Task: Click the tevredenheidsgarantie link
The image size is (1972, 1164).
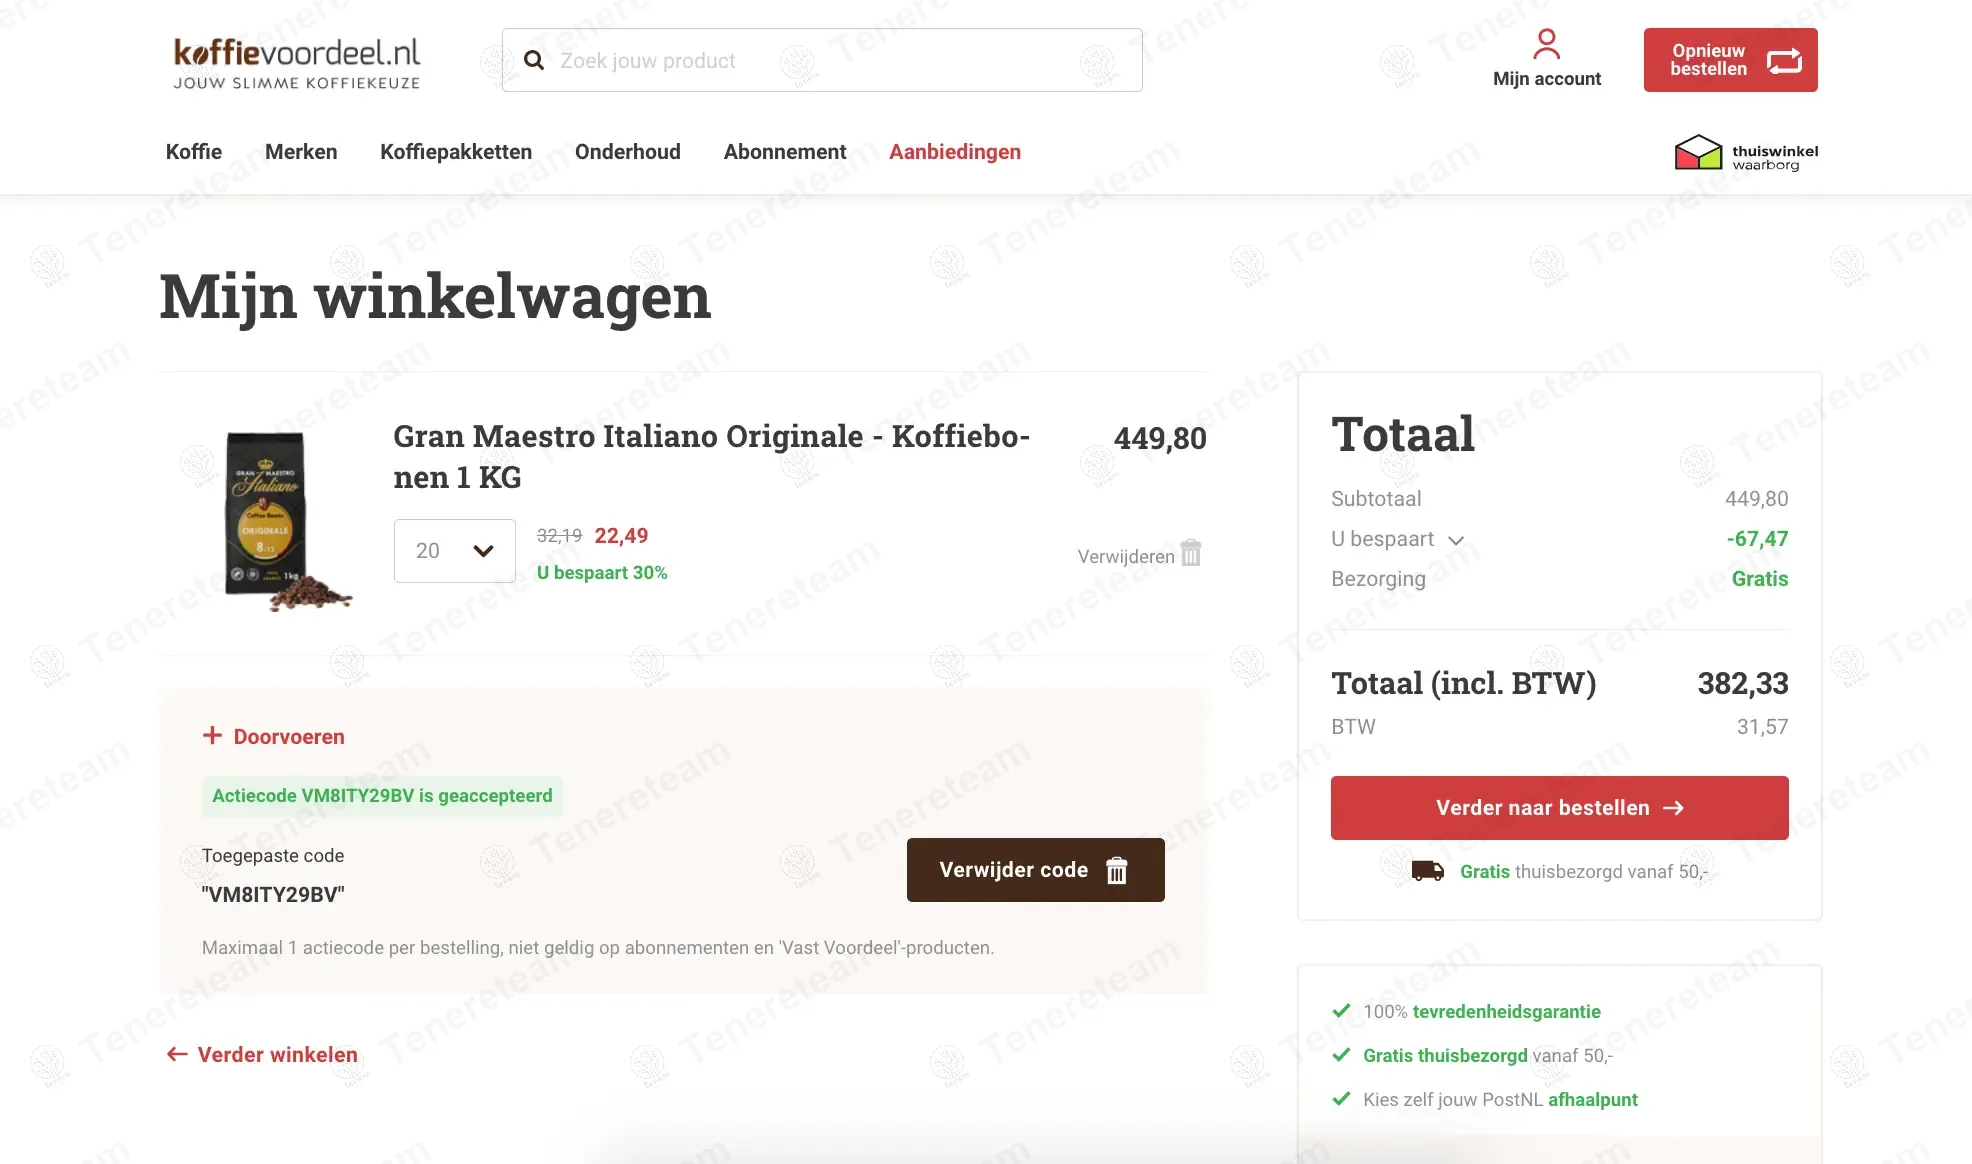Action: pyautogui.click(x=1506, y=1012)
